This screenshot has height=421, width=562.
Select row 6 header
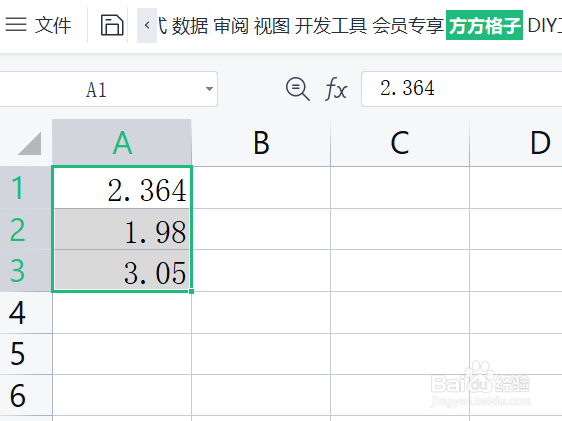pos(25,396)
